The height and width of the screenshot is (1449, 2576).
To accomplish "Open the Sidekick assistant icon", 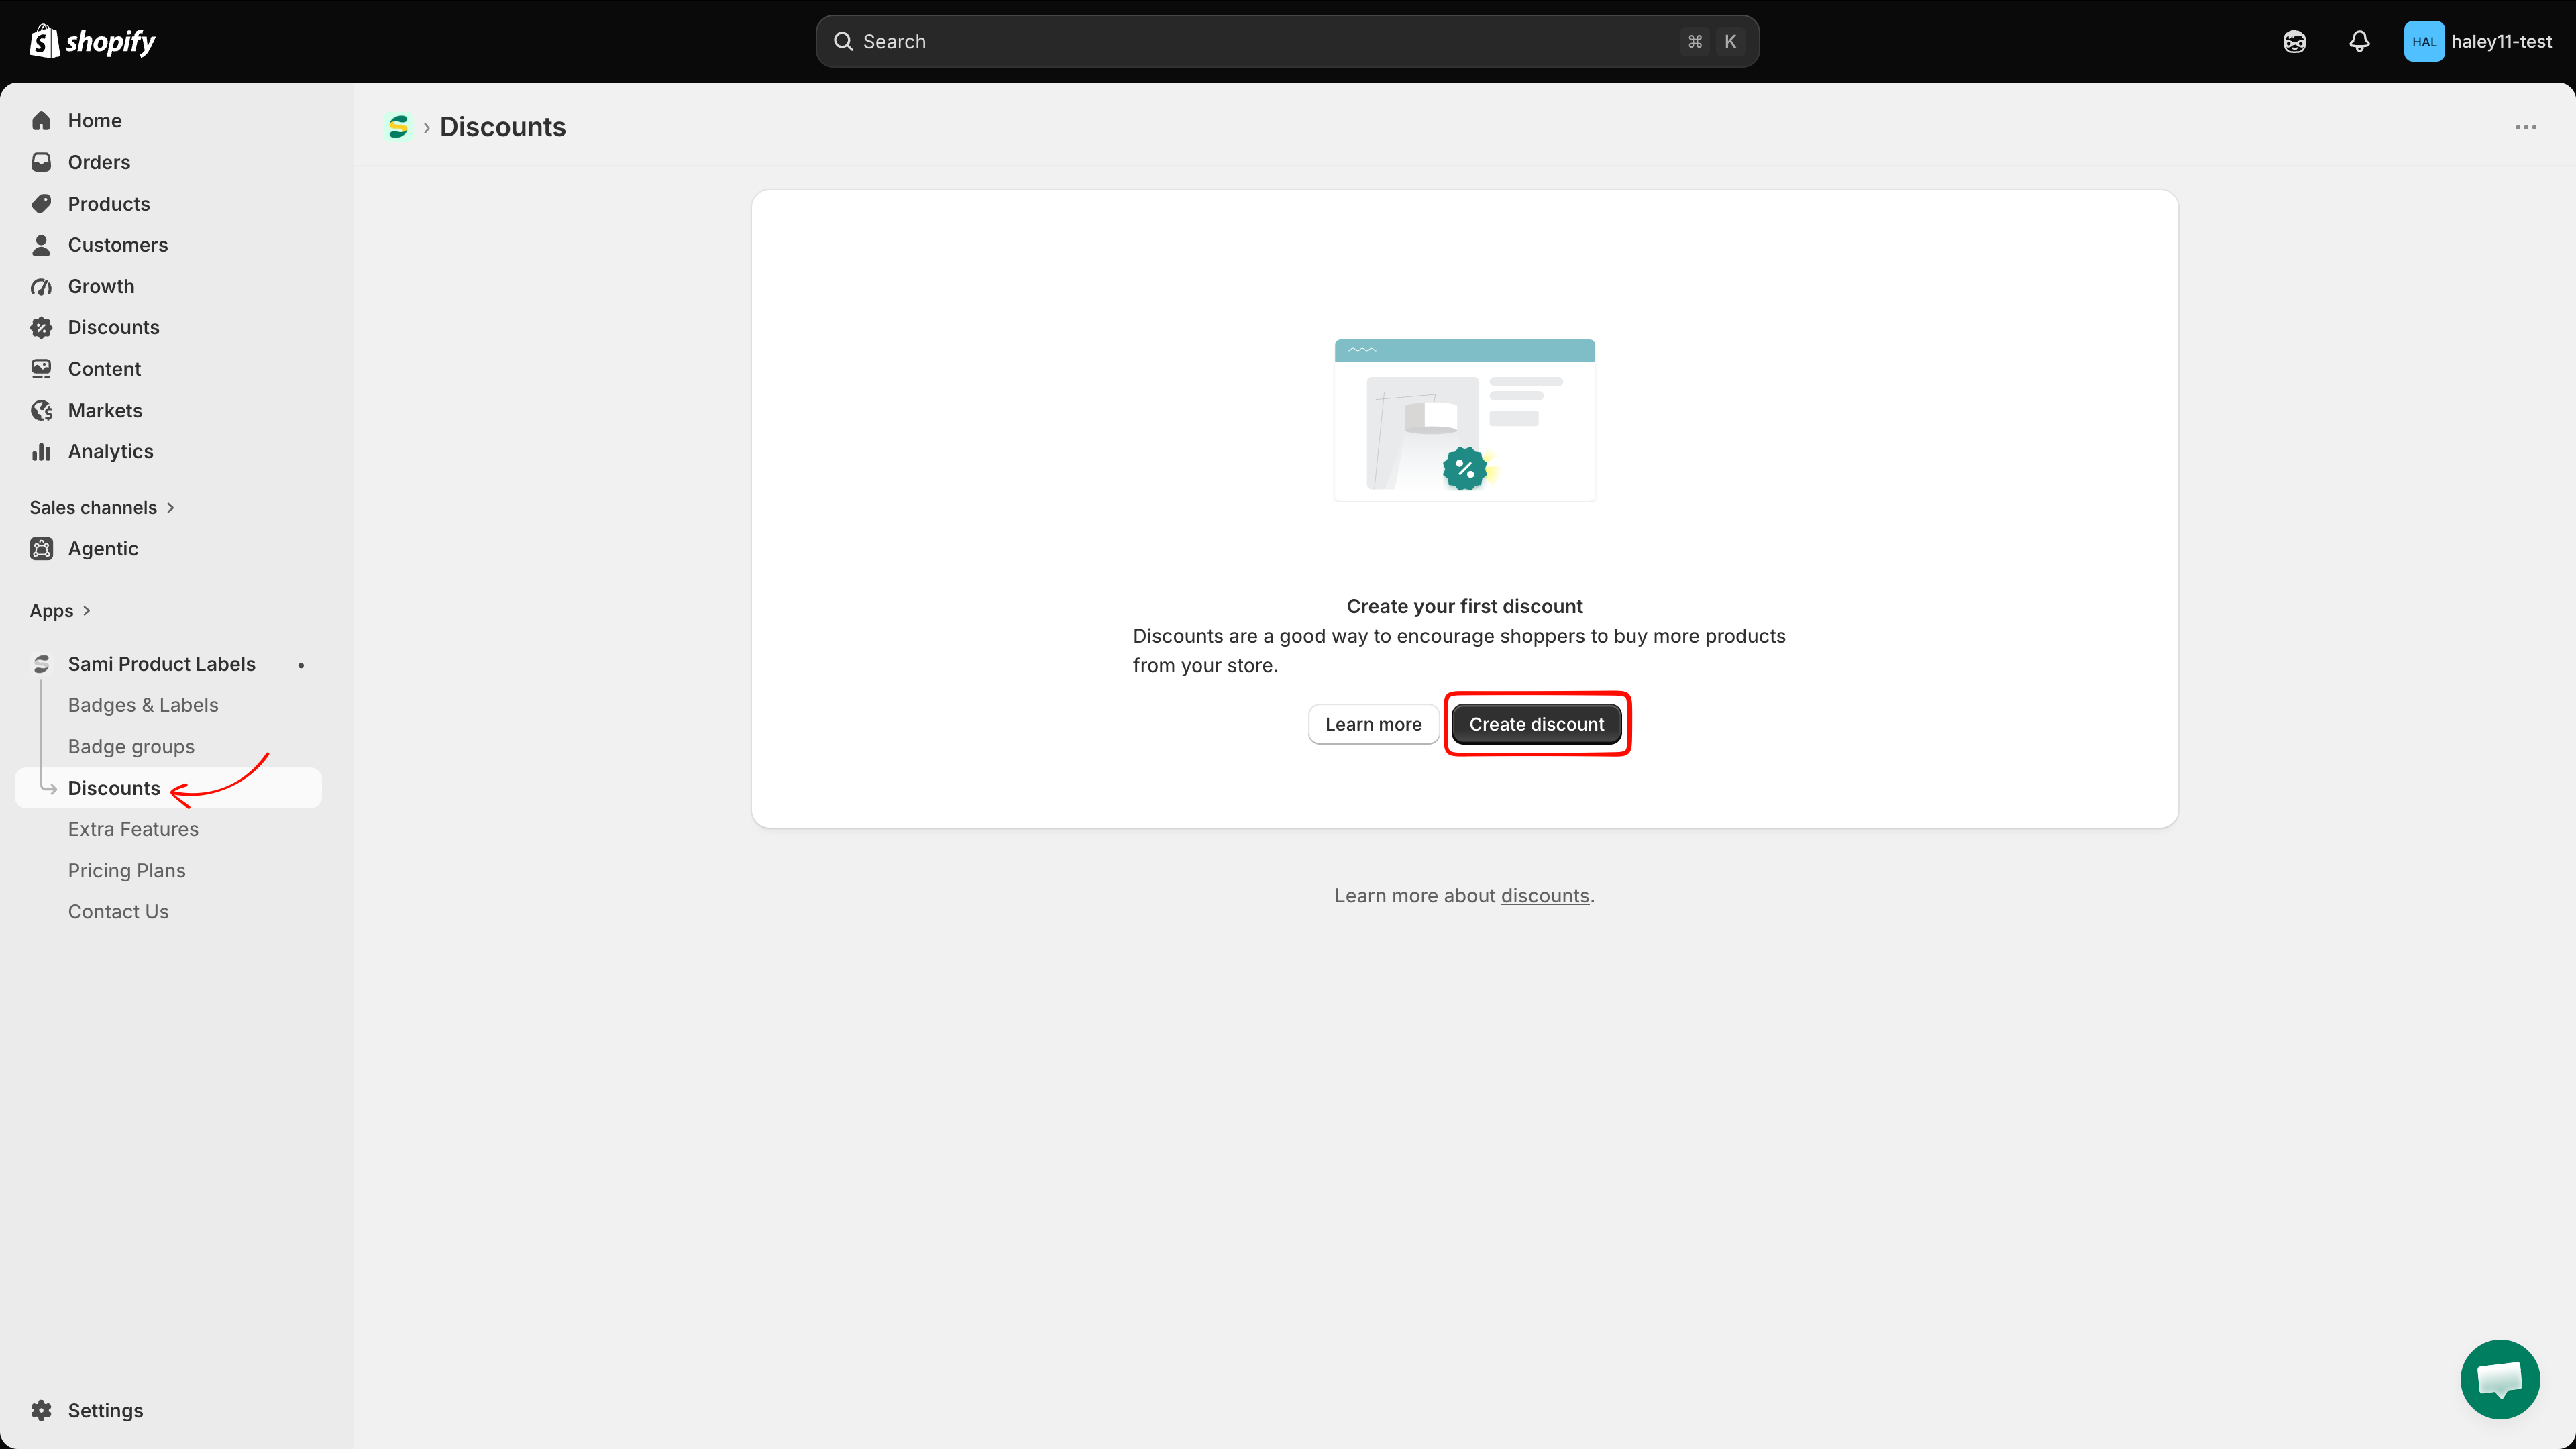I will (x=2294, y=41).
